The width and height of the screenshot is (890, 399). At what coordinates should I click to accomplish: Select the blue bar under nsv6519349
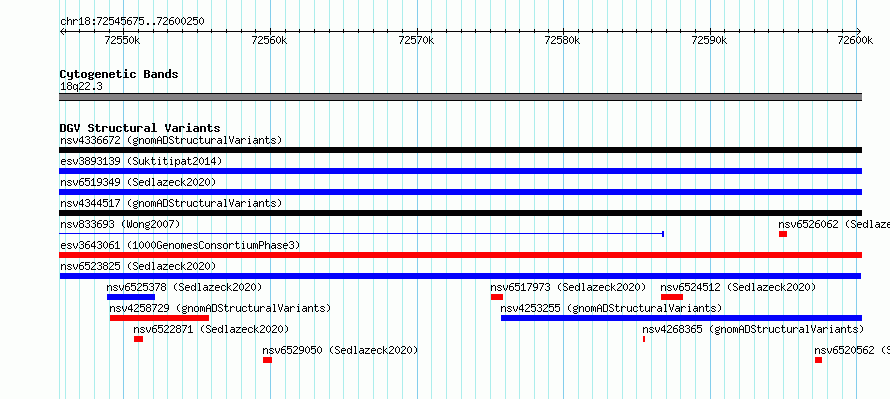(460, 192)
